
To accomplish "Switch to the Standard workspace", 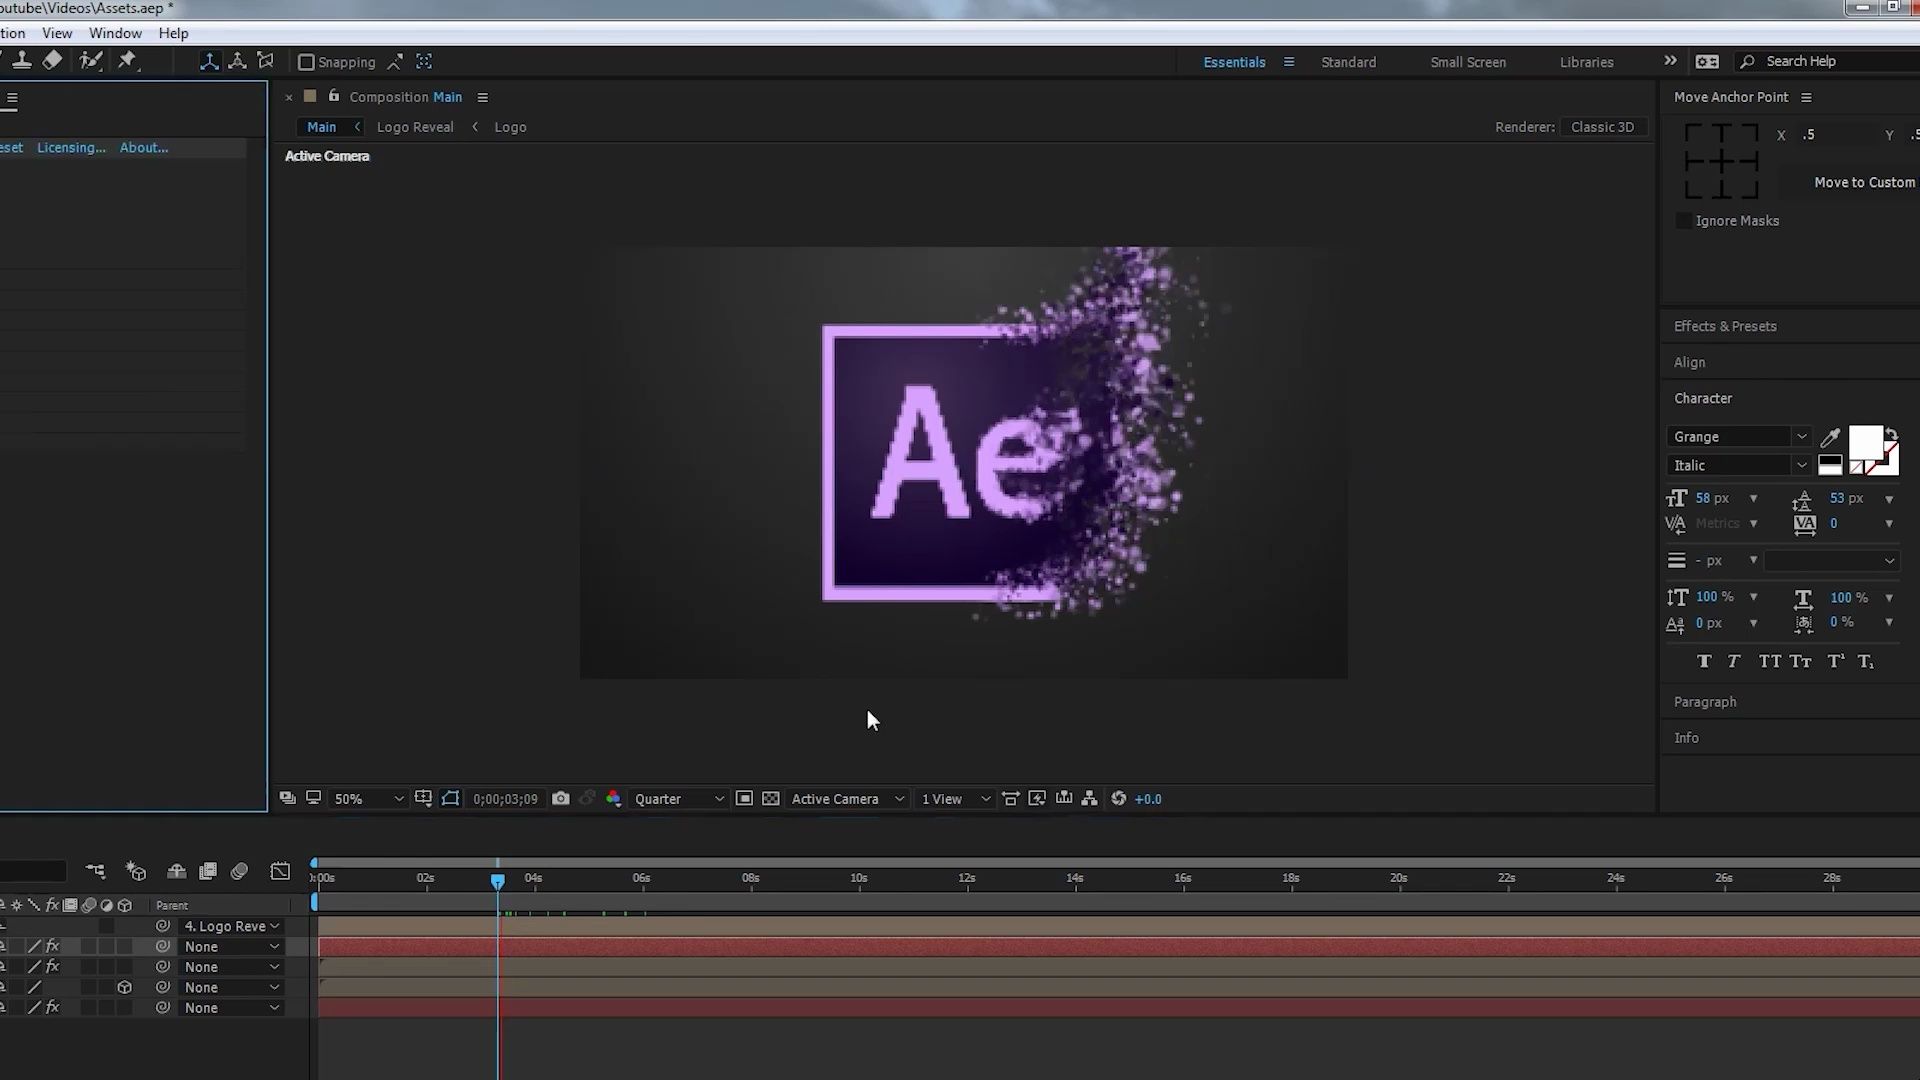I will [1348, 62].
